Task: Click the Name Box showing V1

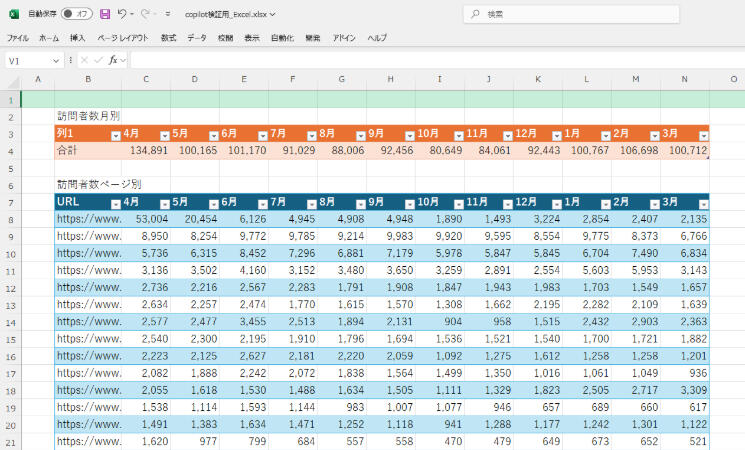Action: pos(28,60)
